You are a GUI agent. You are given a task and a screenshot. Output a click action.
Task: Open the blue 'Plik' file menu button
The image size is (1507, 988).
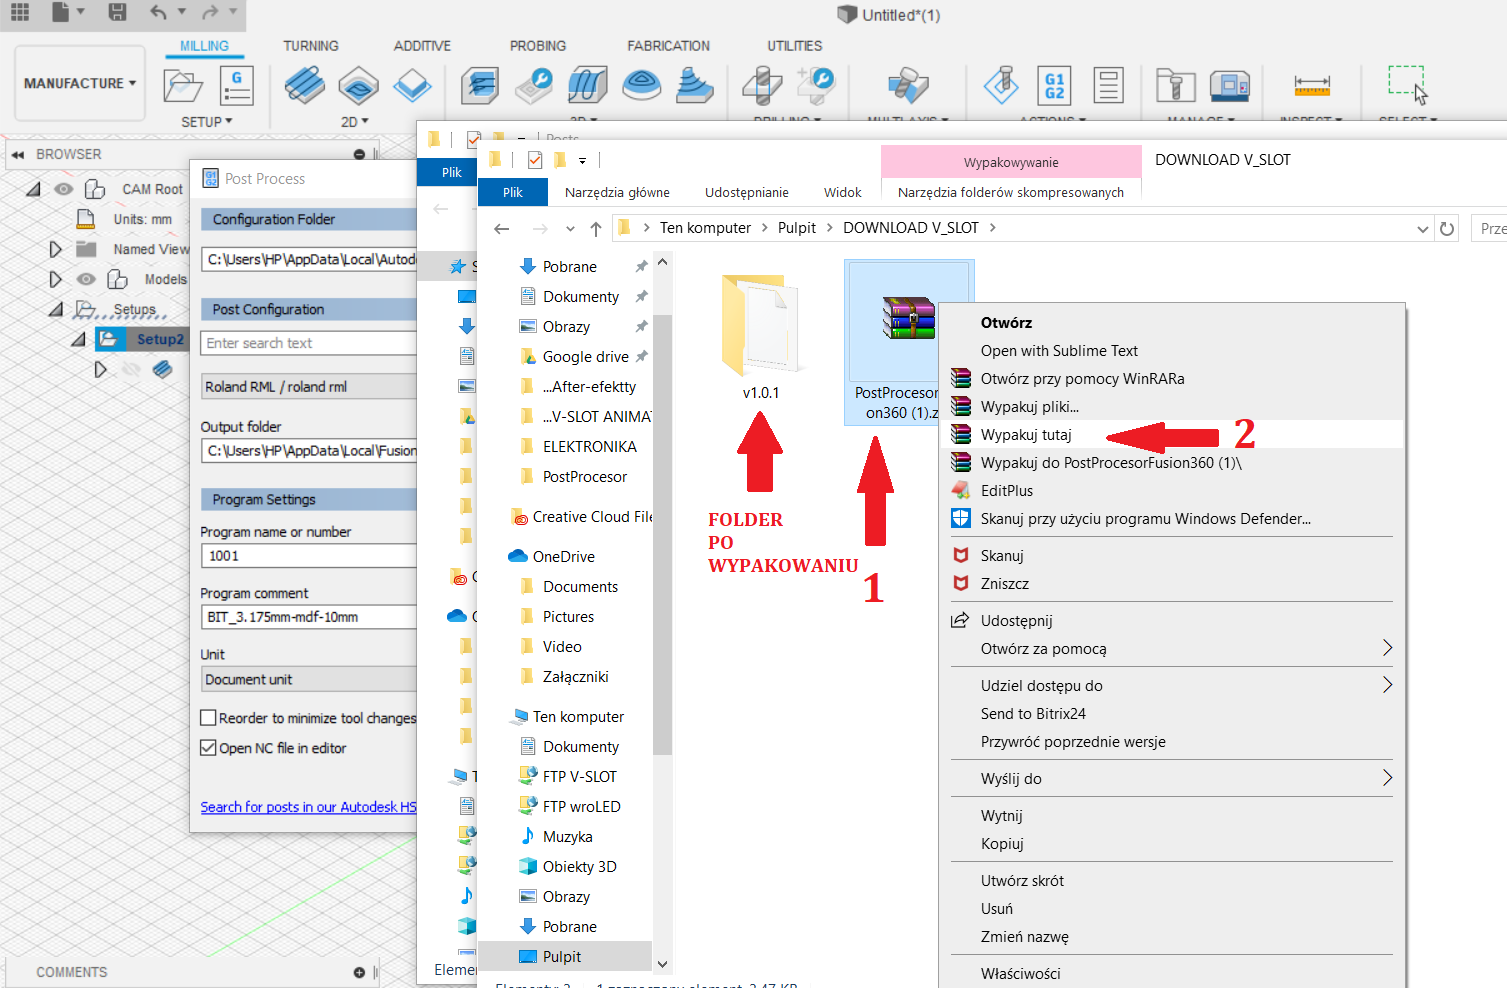[513, 192]
